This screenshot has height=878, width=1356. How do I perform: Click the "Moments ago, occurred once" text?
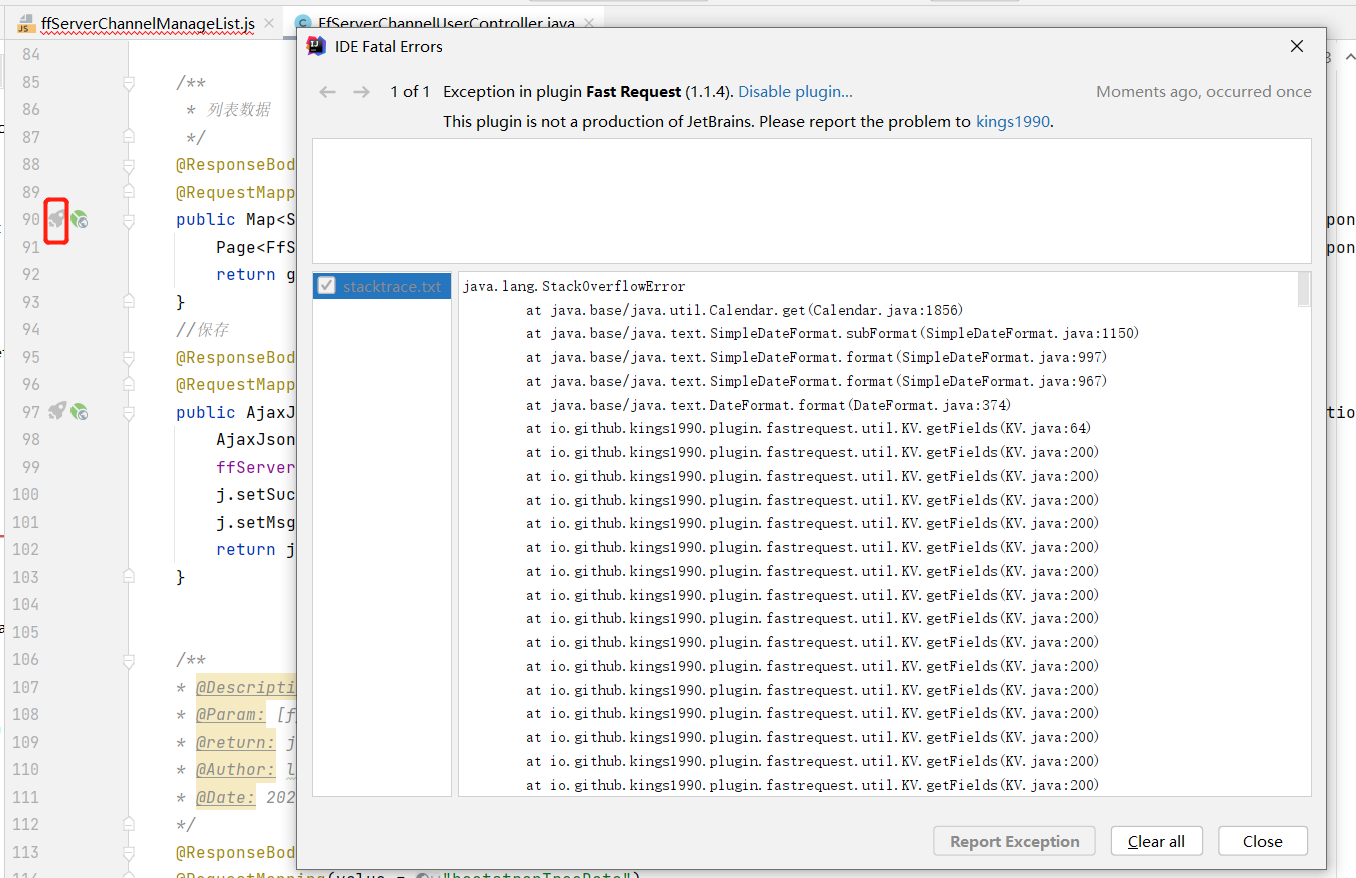click(1204, 92)
